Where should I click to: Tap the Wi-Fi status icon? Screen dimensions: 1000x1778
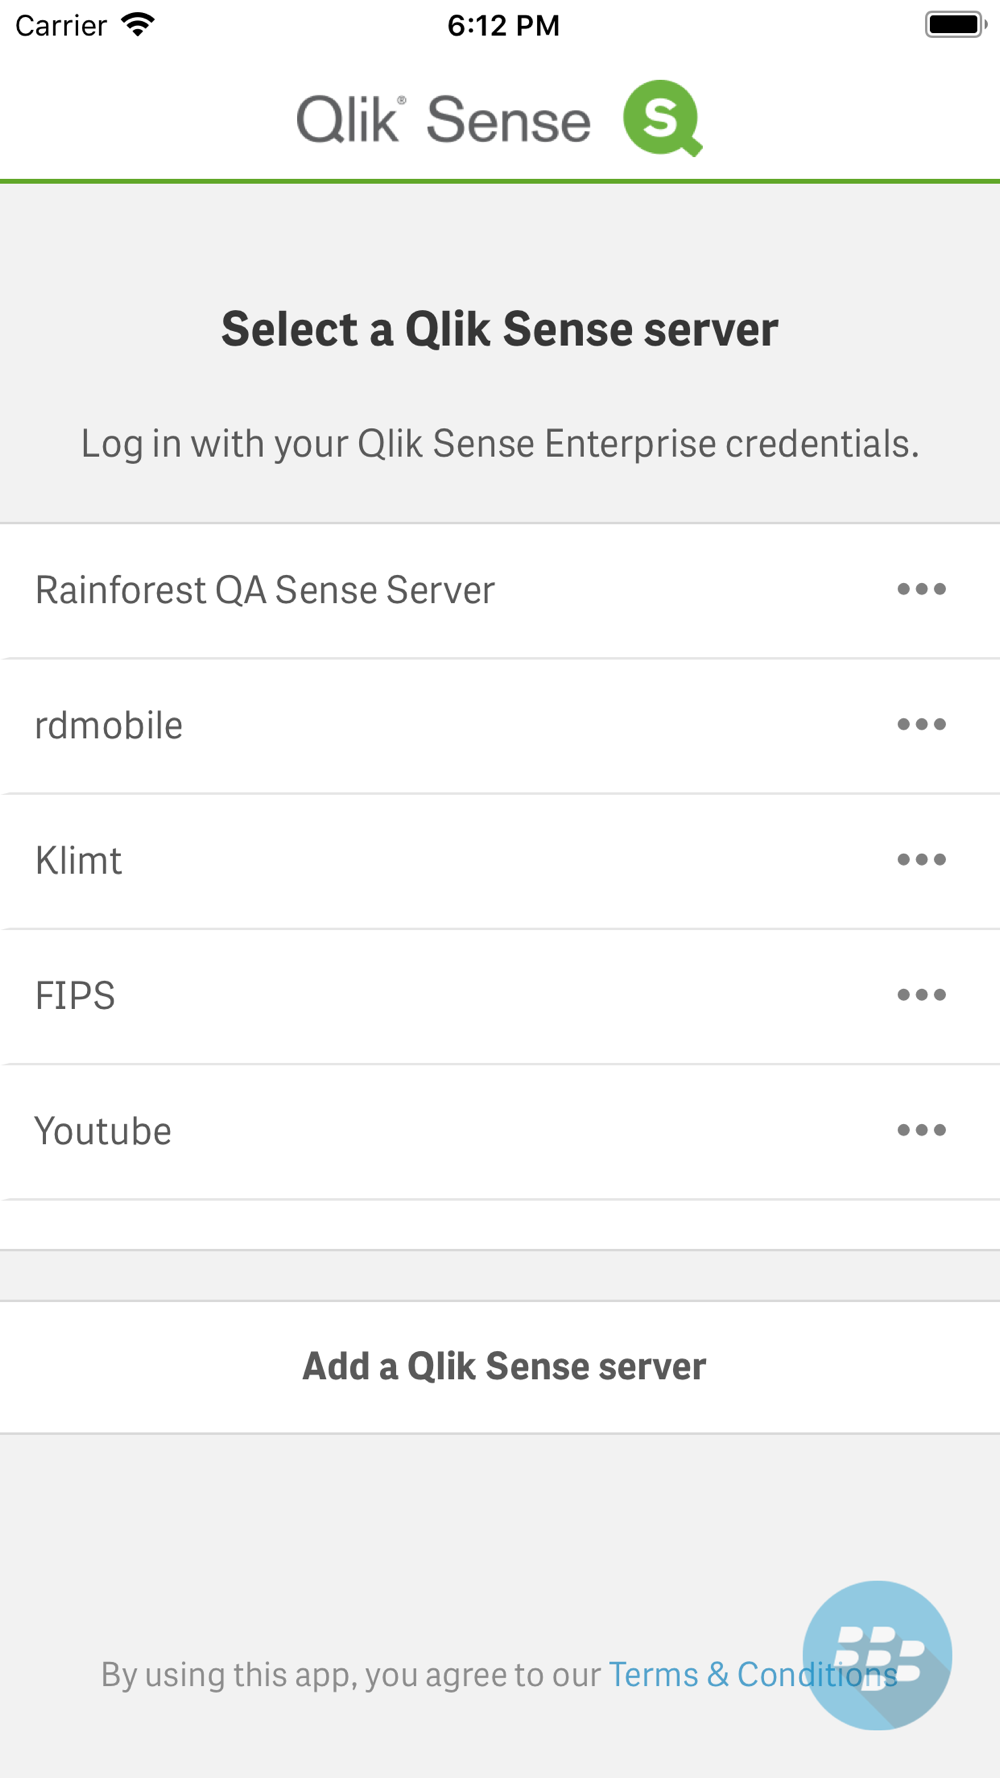tap(138, 25)
